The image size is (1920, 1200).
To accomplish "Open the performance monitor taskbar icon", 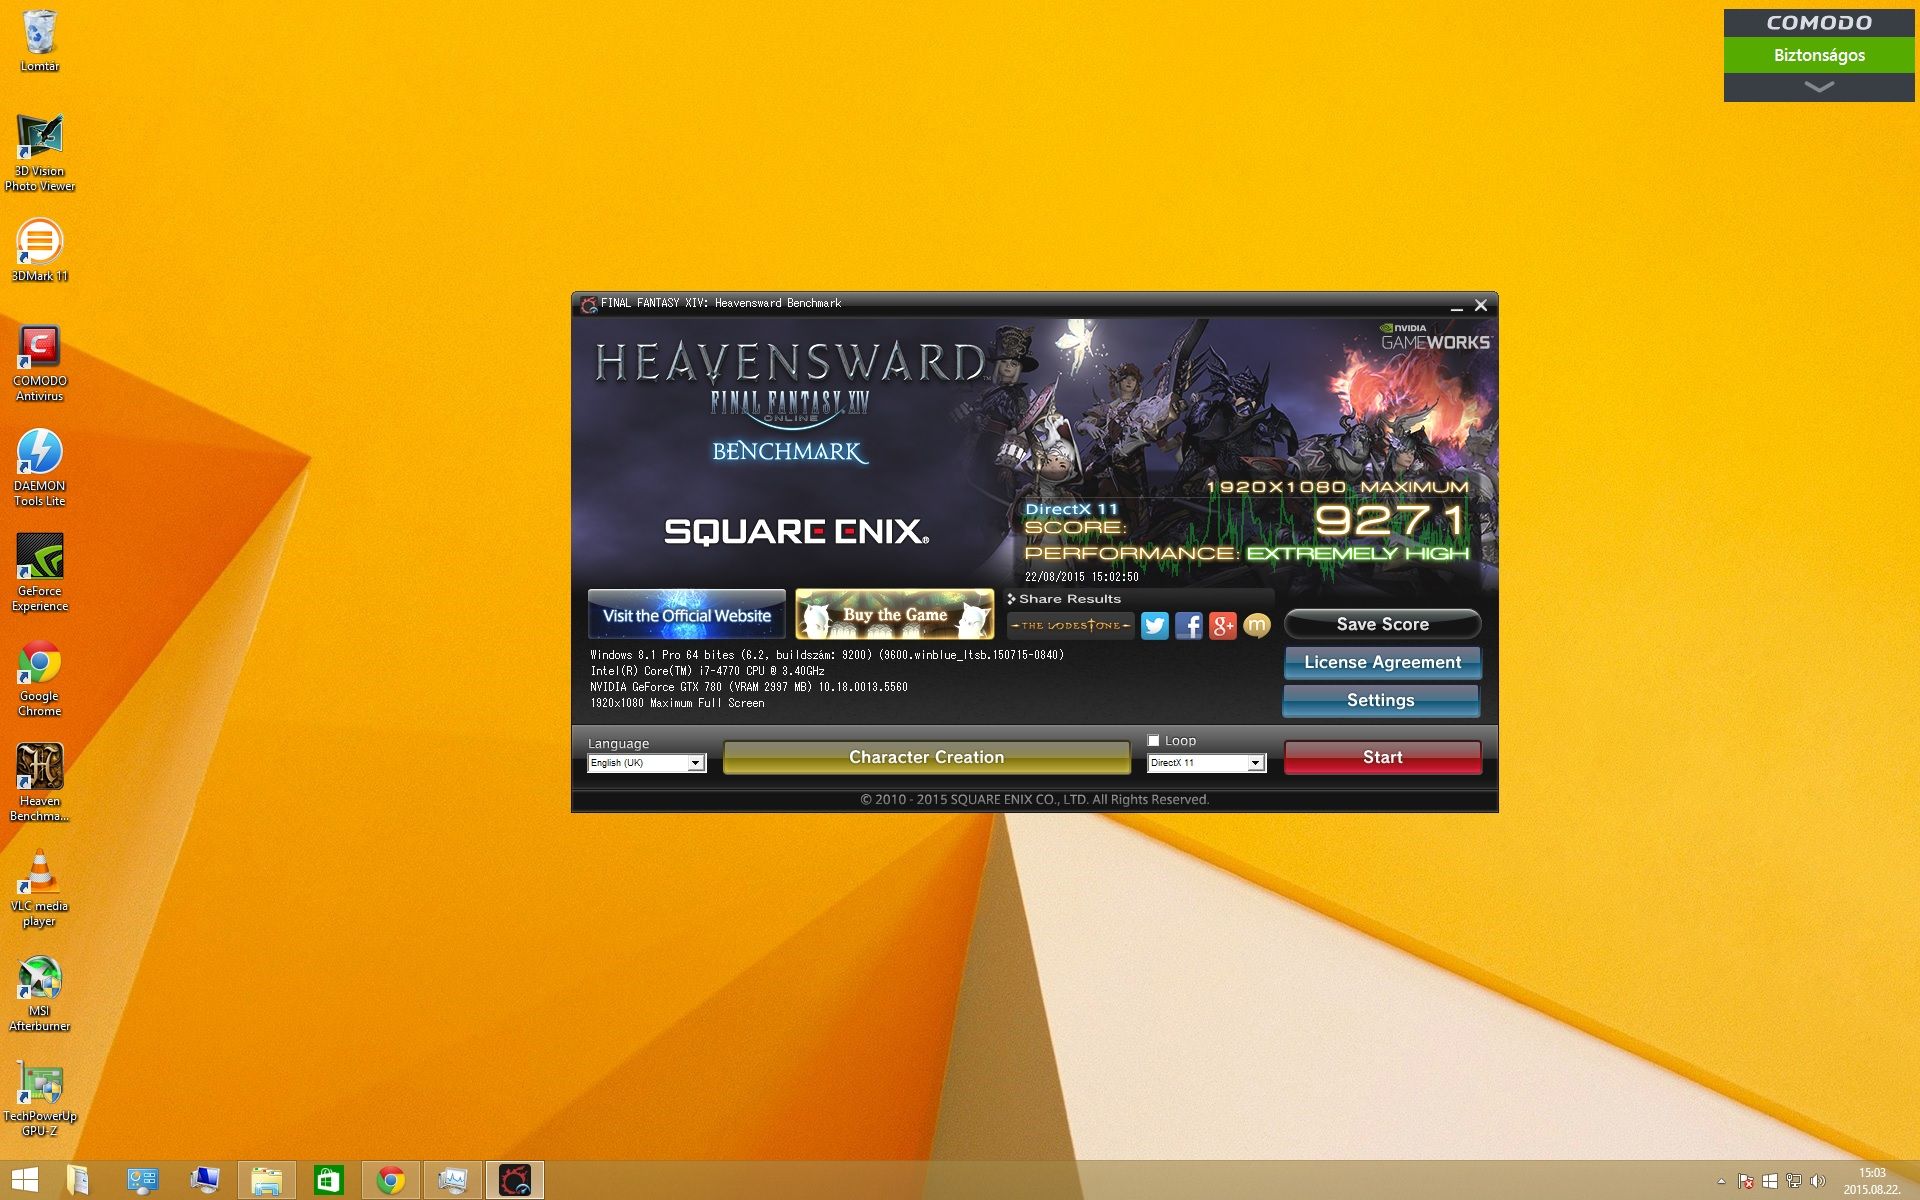I will tap(453, 1181).
